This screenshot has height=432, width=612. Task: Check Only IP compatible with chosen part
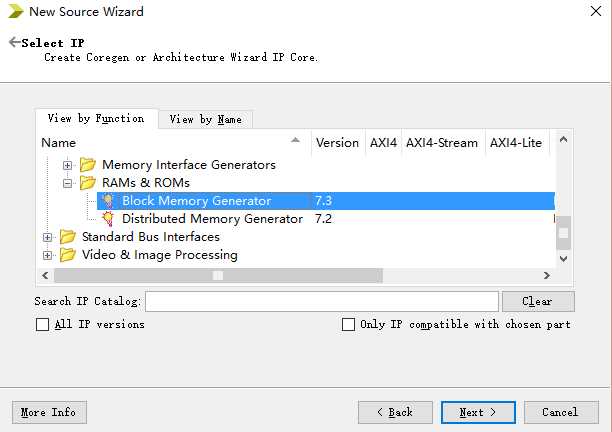[x=349, y=324]
